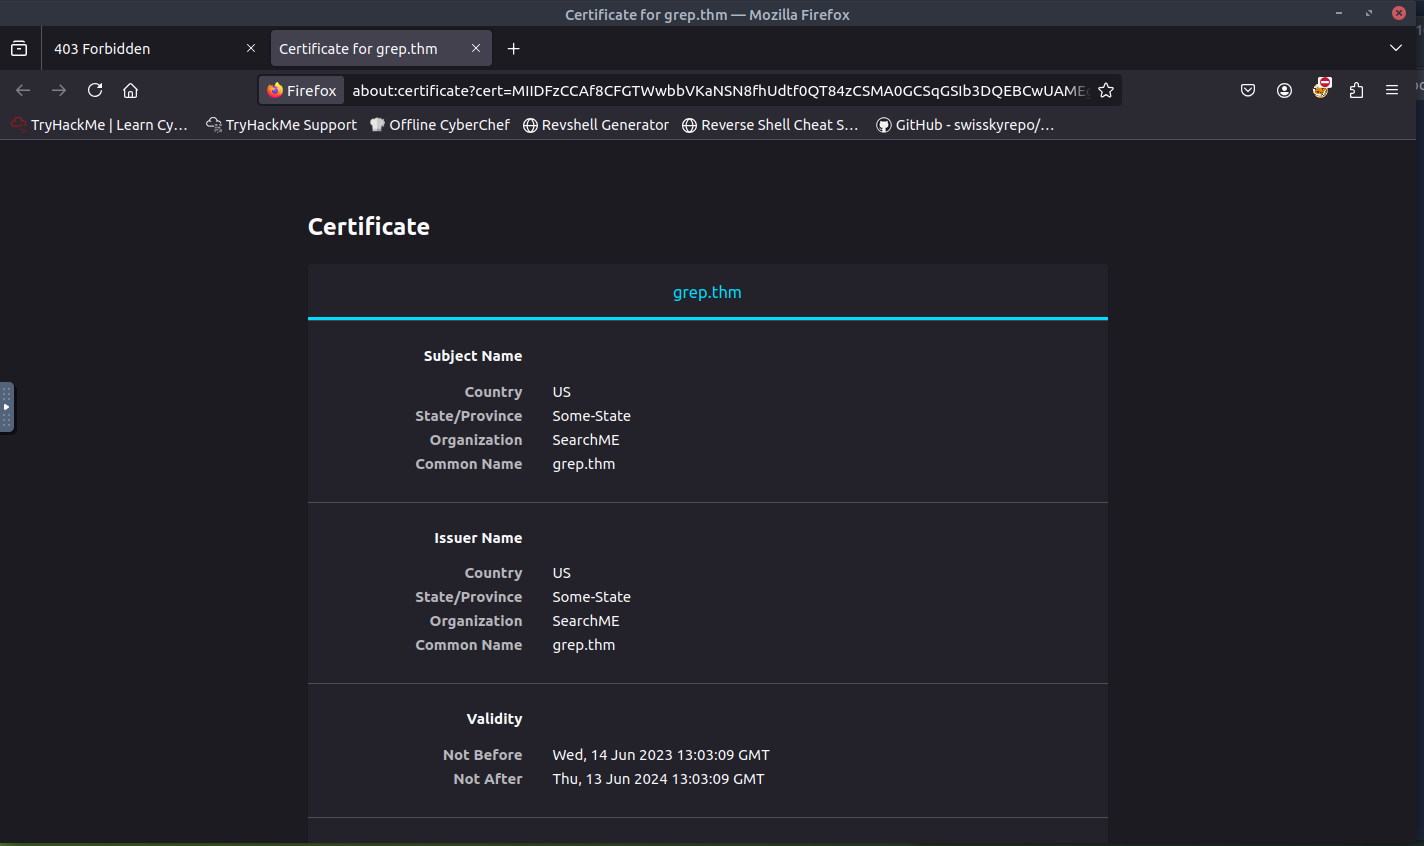The height and width of the screenshot is (846, 1424).
Task: Go to the Firefox home page
Action: point(130,90)
